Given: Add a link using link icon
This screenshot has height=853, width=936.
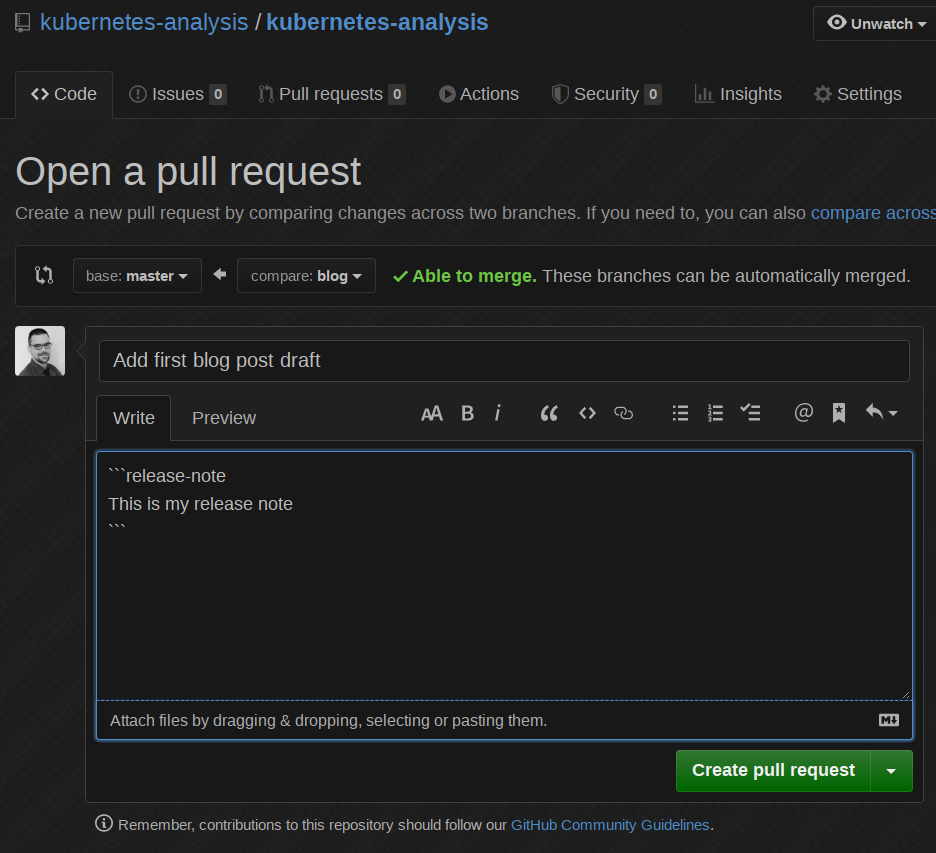Looking at the screenshot, I should [x=624, y=413].
